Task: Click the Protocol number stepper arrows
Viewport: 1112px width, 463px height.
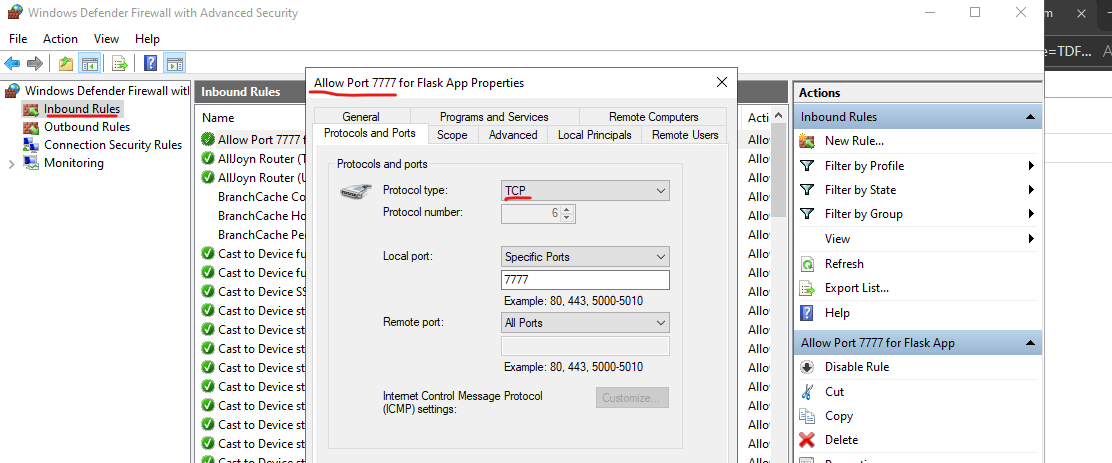Action: coord(566,213)
